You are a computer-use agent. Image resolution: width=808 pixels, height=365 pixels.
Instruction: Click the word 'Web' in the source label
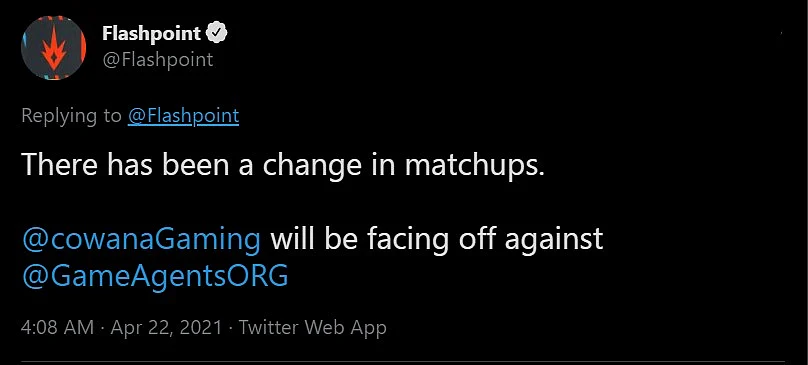[x=324, y=327]
